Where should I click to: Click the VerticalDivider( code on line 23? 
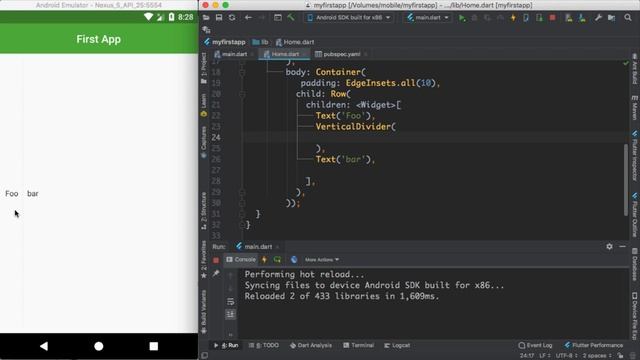356,127
